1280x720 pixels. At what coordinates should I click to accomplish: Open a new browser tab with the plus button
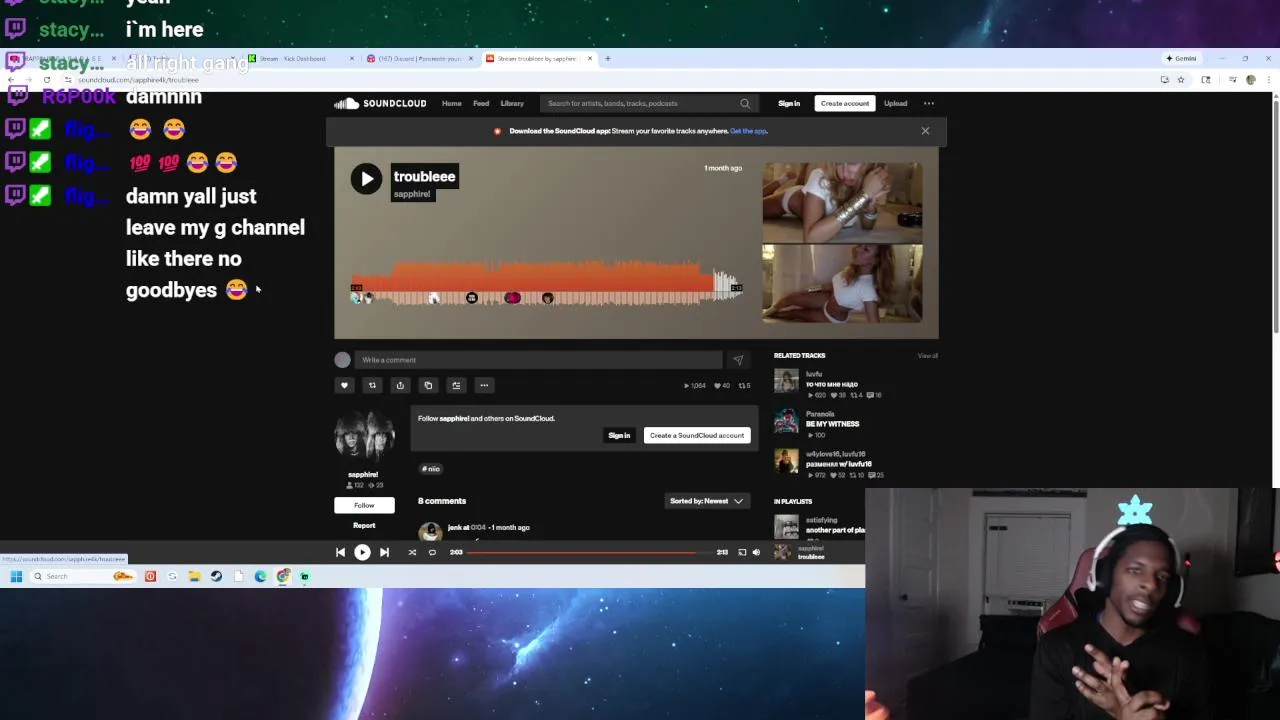(x=607, y=58)
